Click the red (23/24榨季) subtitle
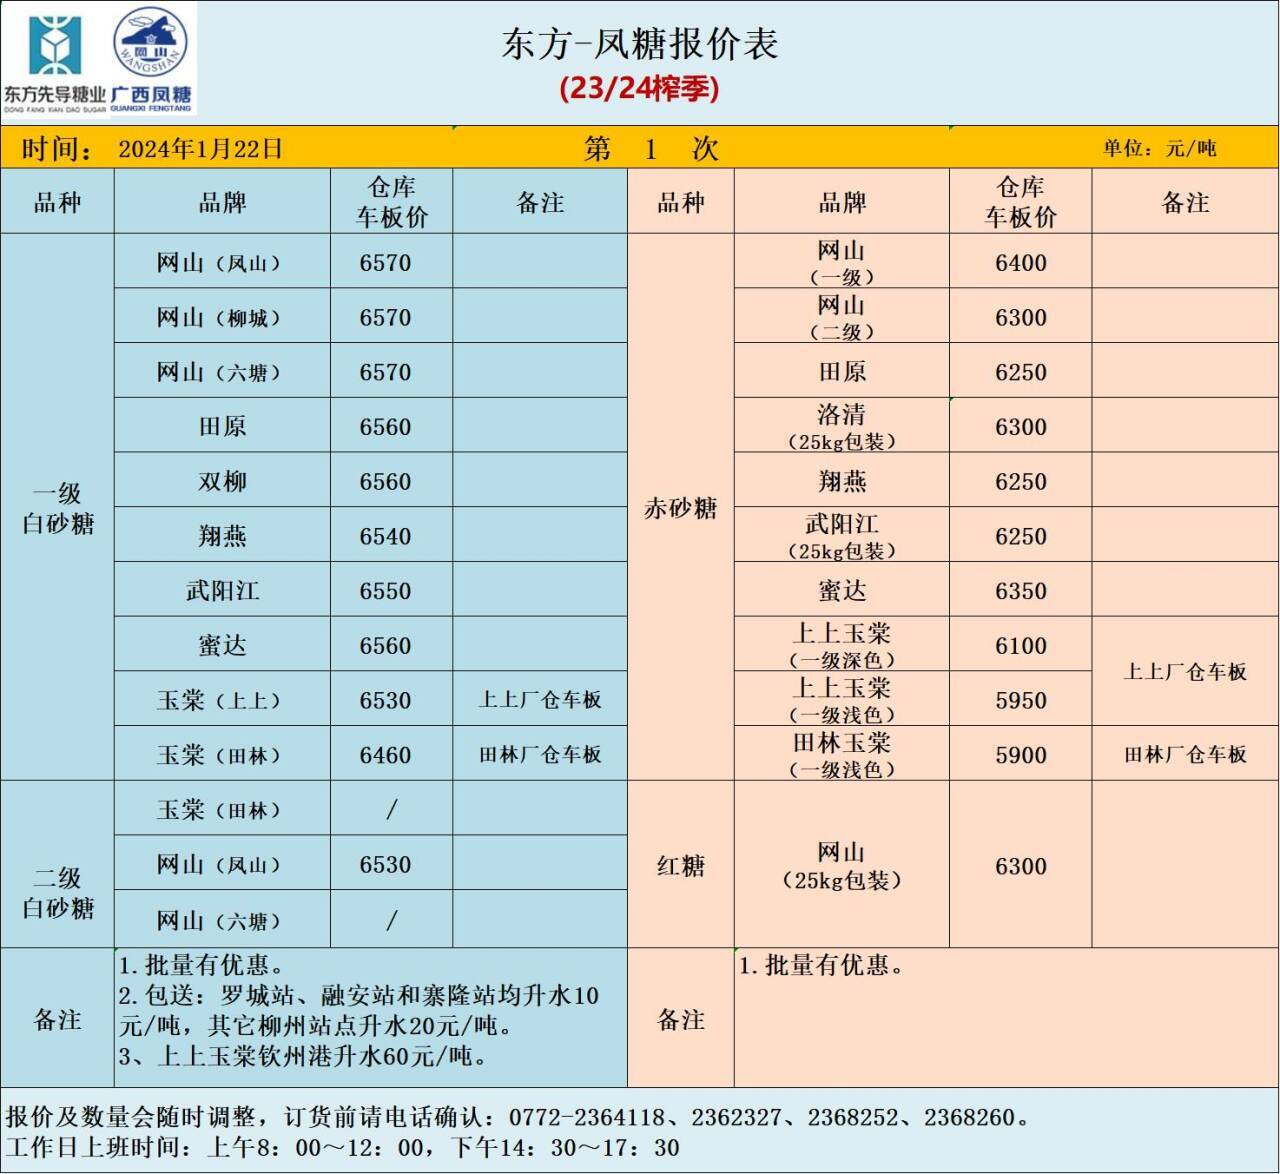The image size is (1280, 1174). tap(639, 89)
